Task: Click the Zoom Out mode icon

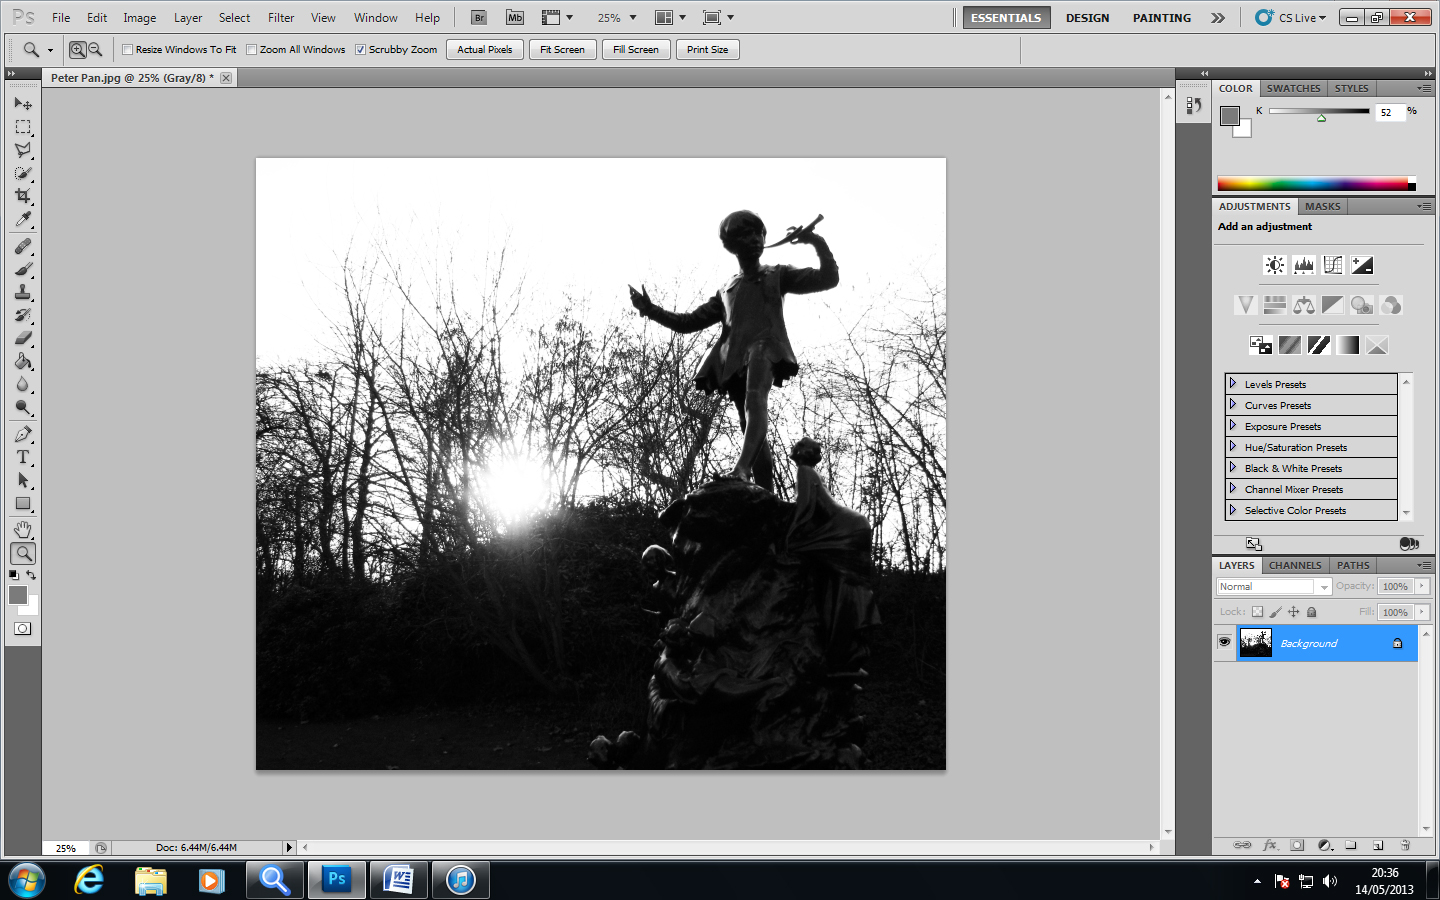Action: click(x=95, y=49)
